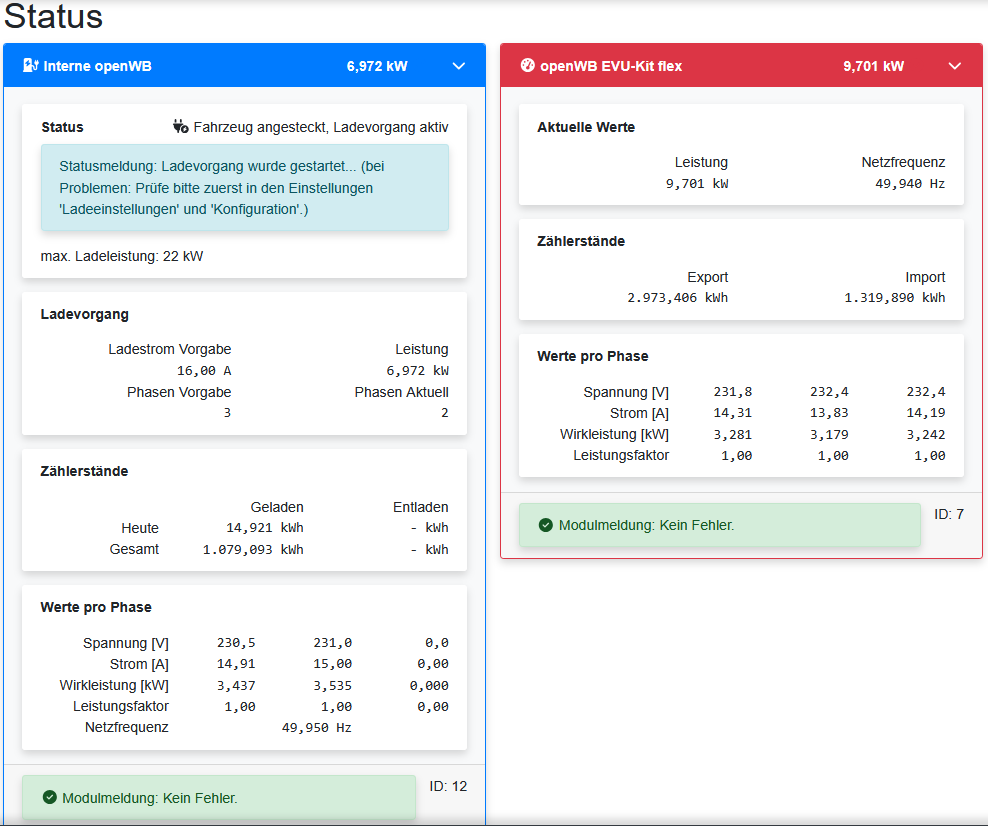988x826 pixels.
Task: Click the 'Ladestrom Vorgabe' label
Action: click(169, 349)
